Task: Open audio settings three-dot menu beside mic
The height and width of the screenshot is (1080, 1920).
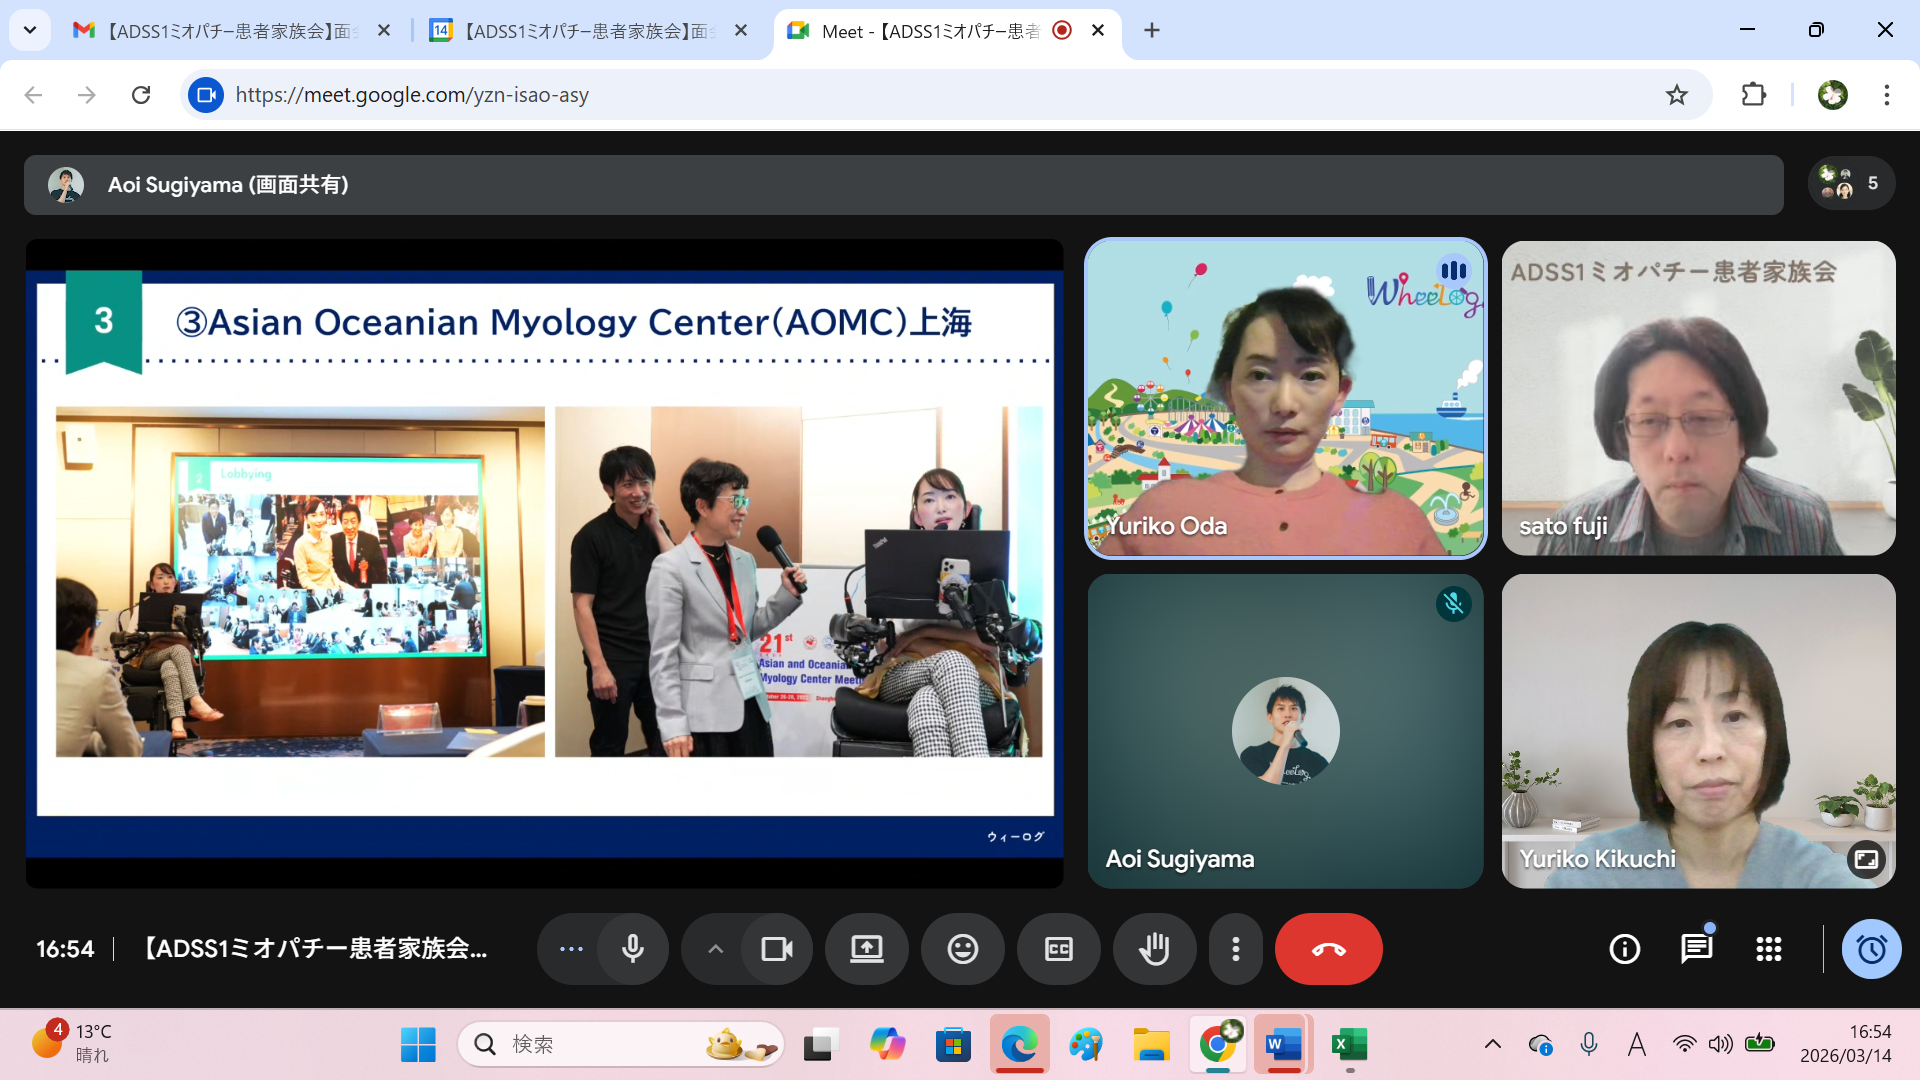Action: click(571, 949)
